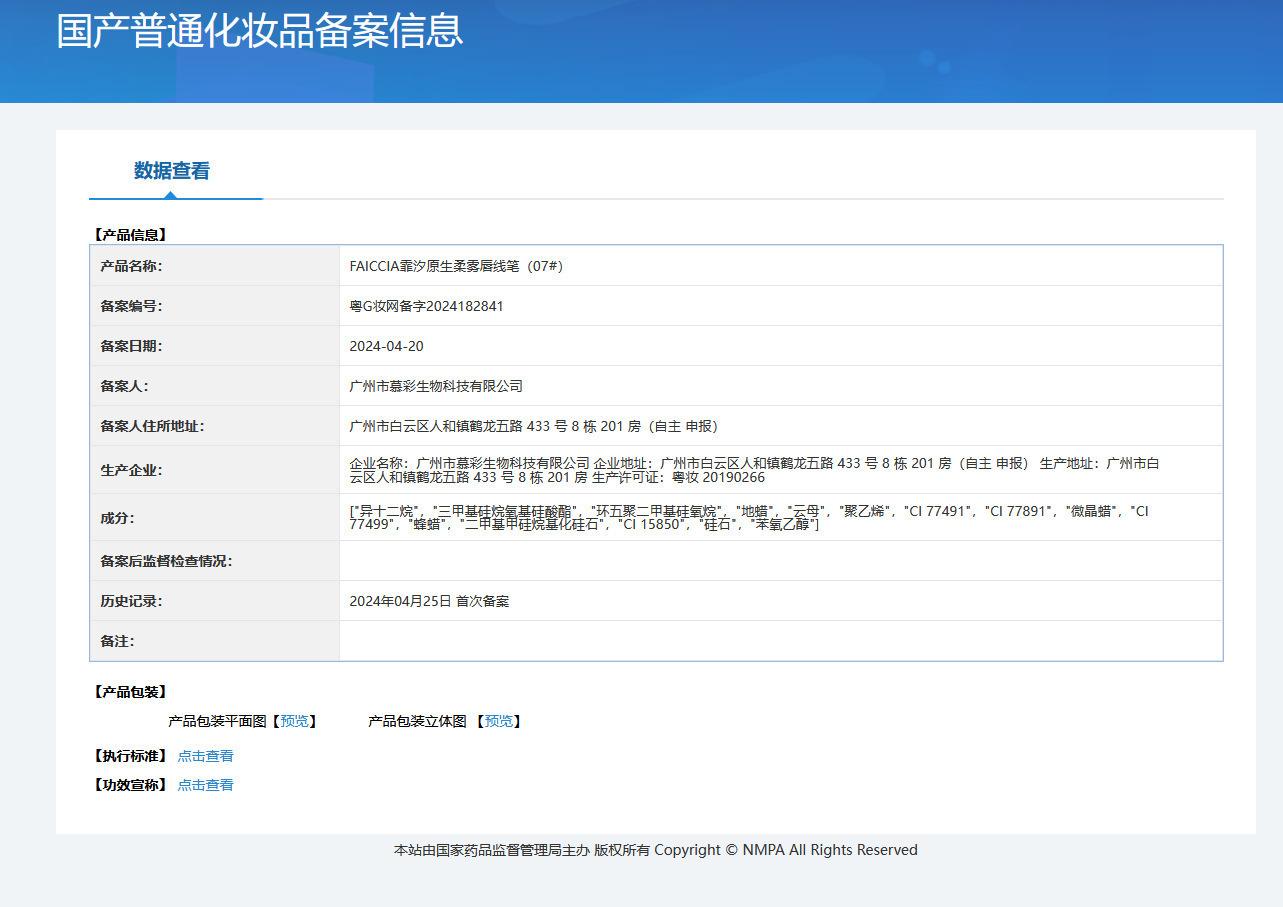Click the 备案编号 value 粤G妆网备字2024182841
The width and height of the screenshot is (1283, 907).
click(x=427, y=306)
